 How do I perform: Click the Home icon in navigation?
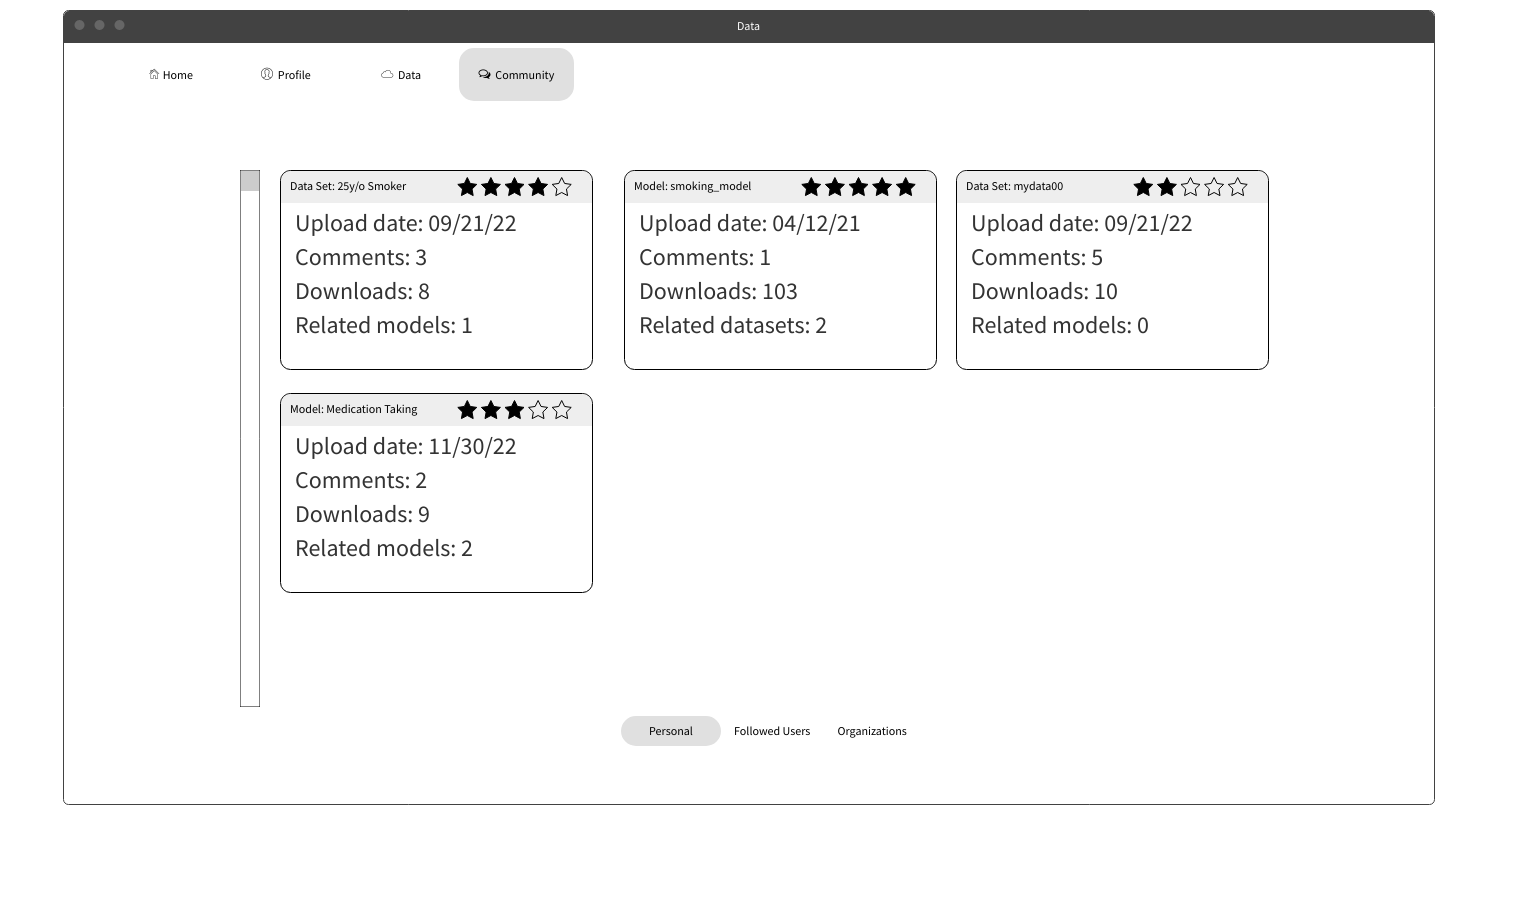[x=154, y=74]
